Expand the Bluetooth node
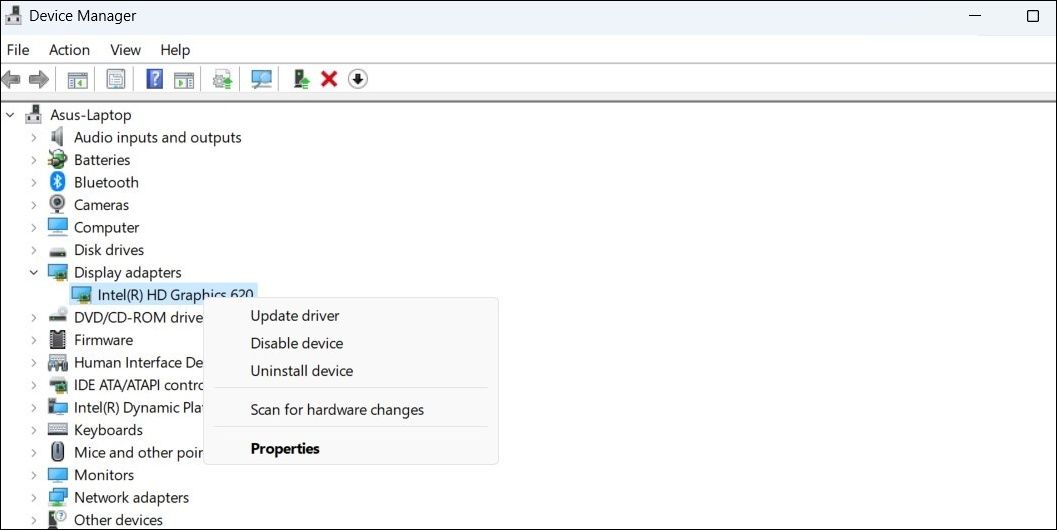This screenshot has width=1057, height=530. click(x=34, y=183)
